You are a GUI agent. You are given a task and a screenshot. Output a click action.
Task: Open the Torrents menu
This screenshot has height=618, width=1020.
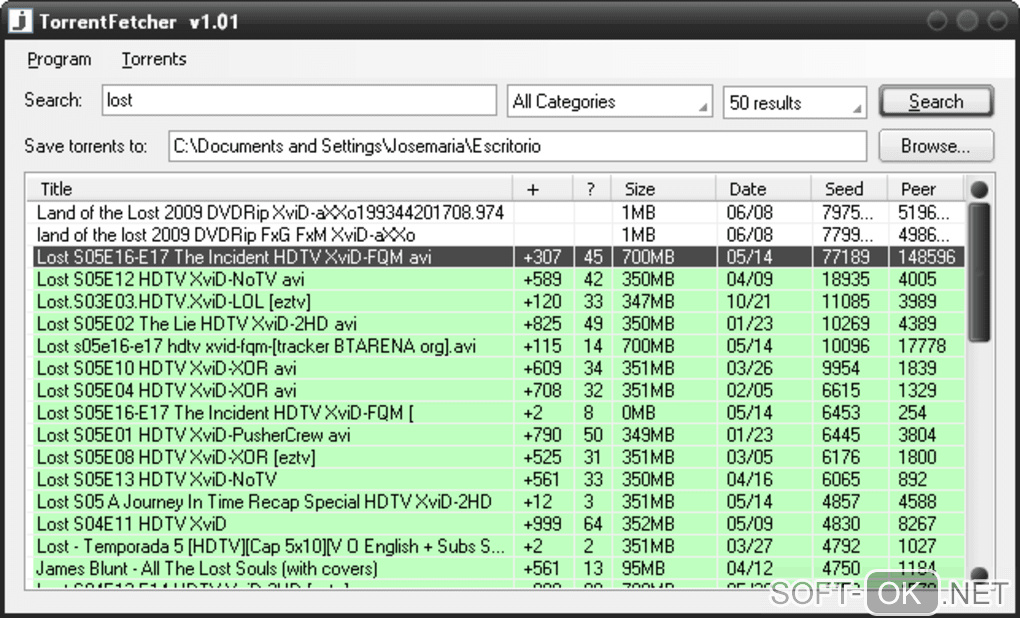pos(154,59)
